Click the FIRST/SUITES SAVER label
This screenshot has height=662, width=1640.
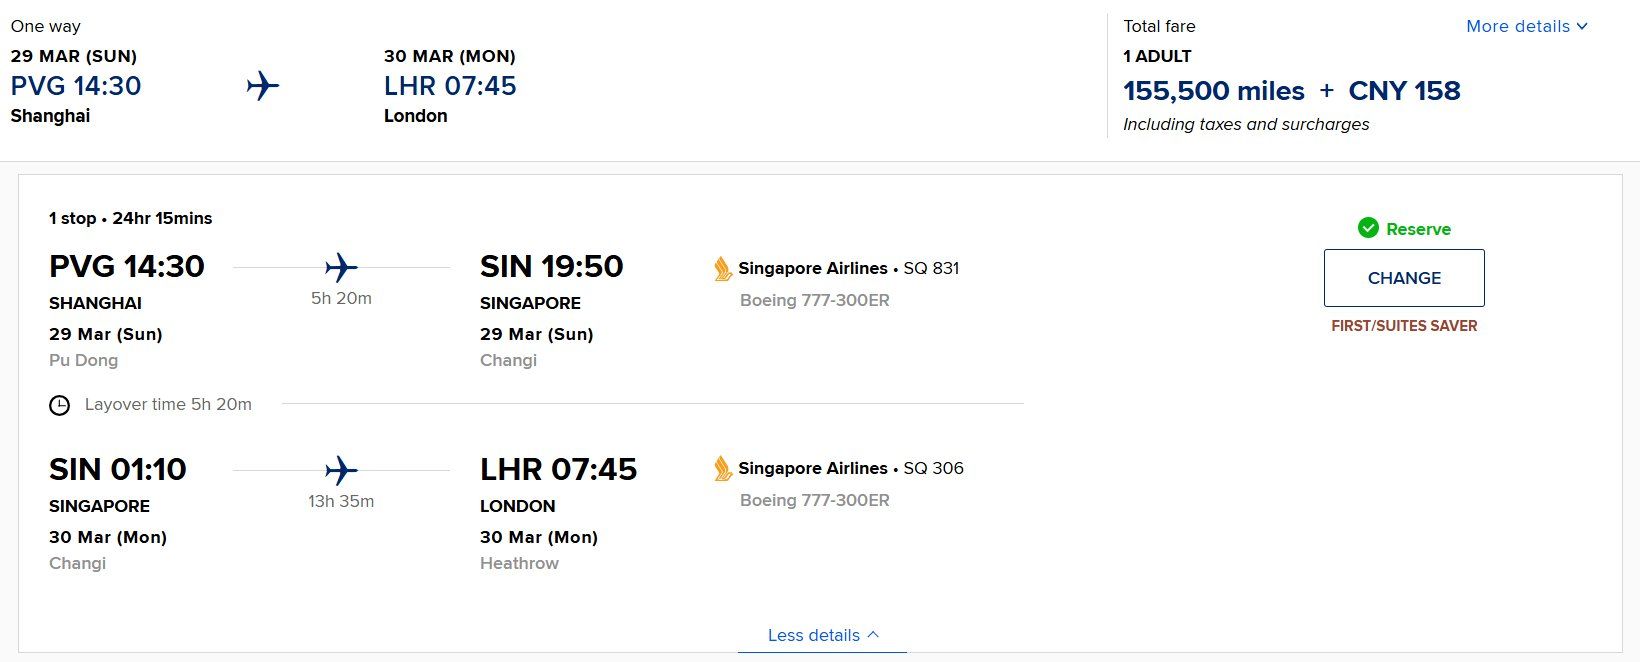tap(1404, 326)
